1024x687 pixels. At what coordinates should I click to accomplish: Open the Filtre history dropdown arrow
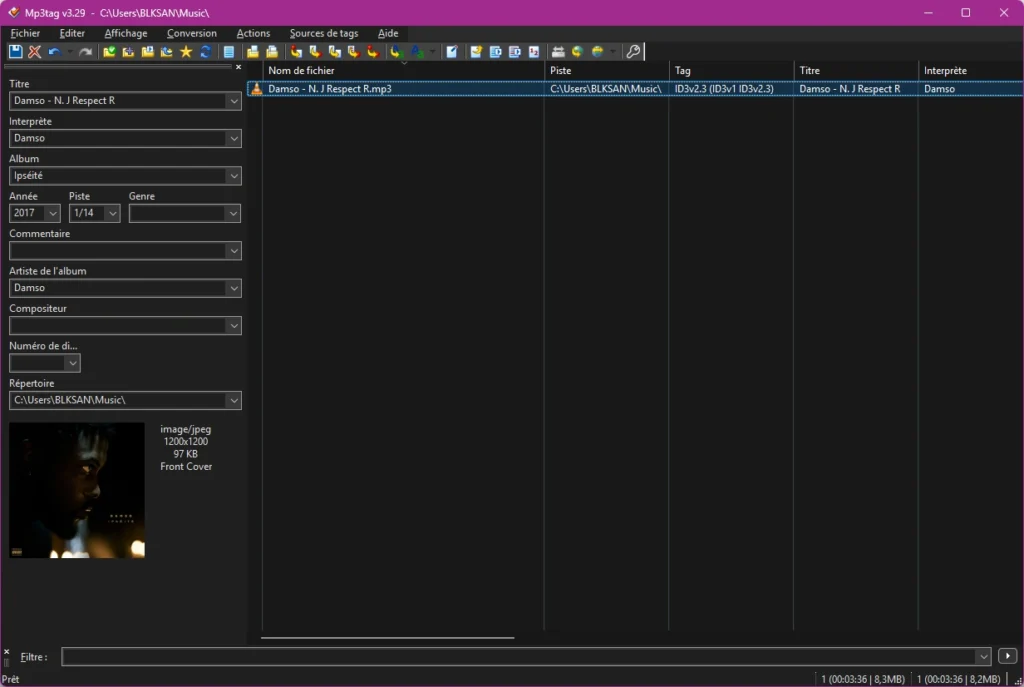983,656
